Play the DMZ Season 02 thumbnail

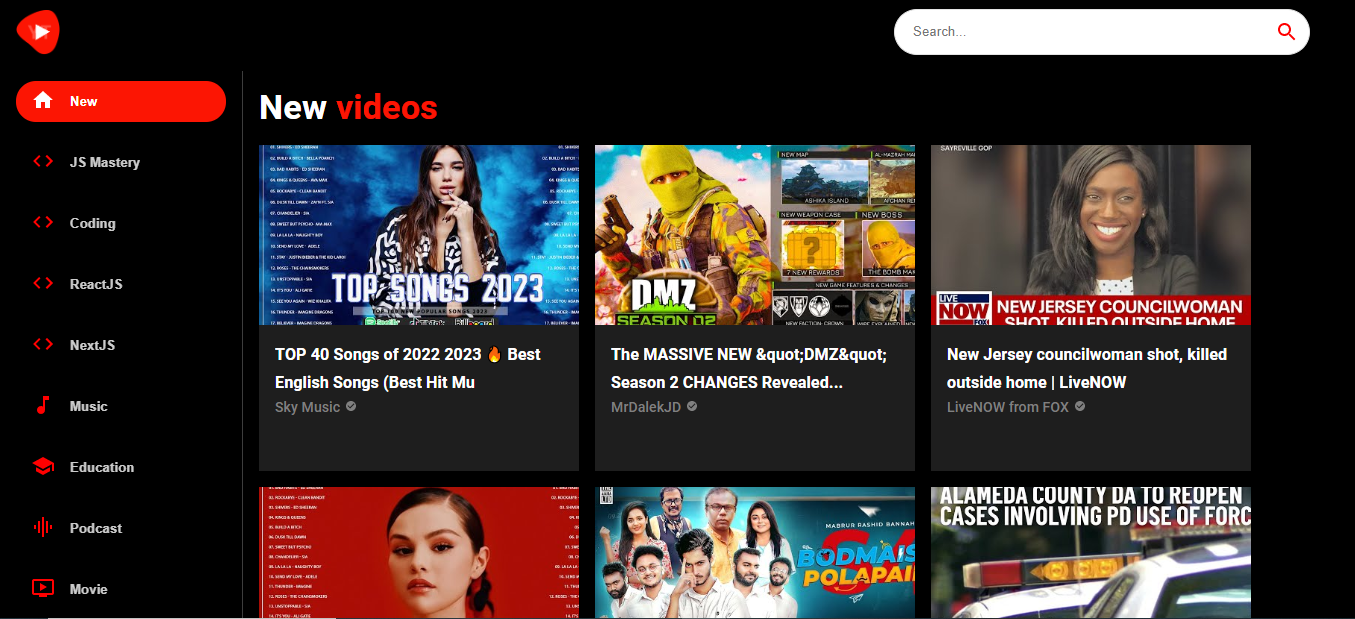coord(755,235)
